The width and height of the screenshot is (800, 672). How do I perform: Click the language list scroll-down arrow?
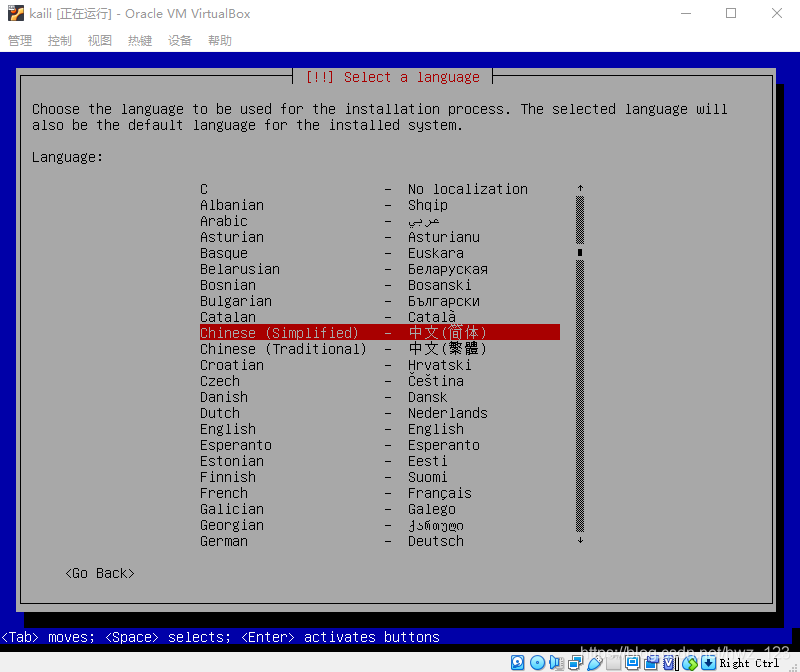(x=580, y=540)
